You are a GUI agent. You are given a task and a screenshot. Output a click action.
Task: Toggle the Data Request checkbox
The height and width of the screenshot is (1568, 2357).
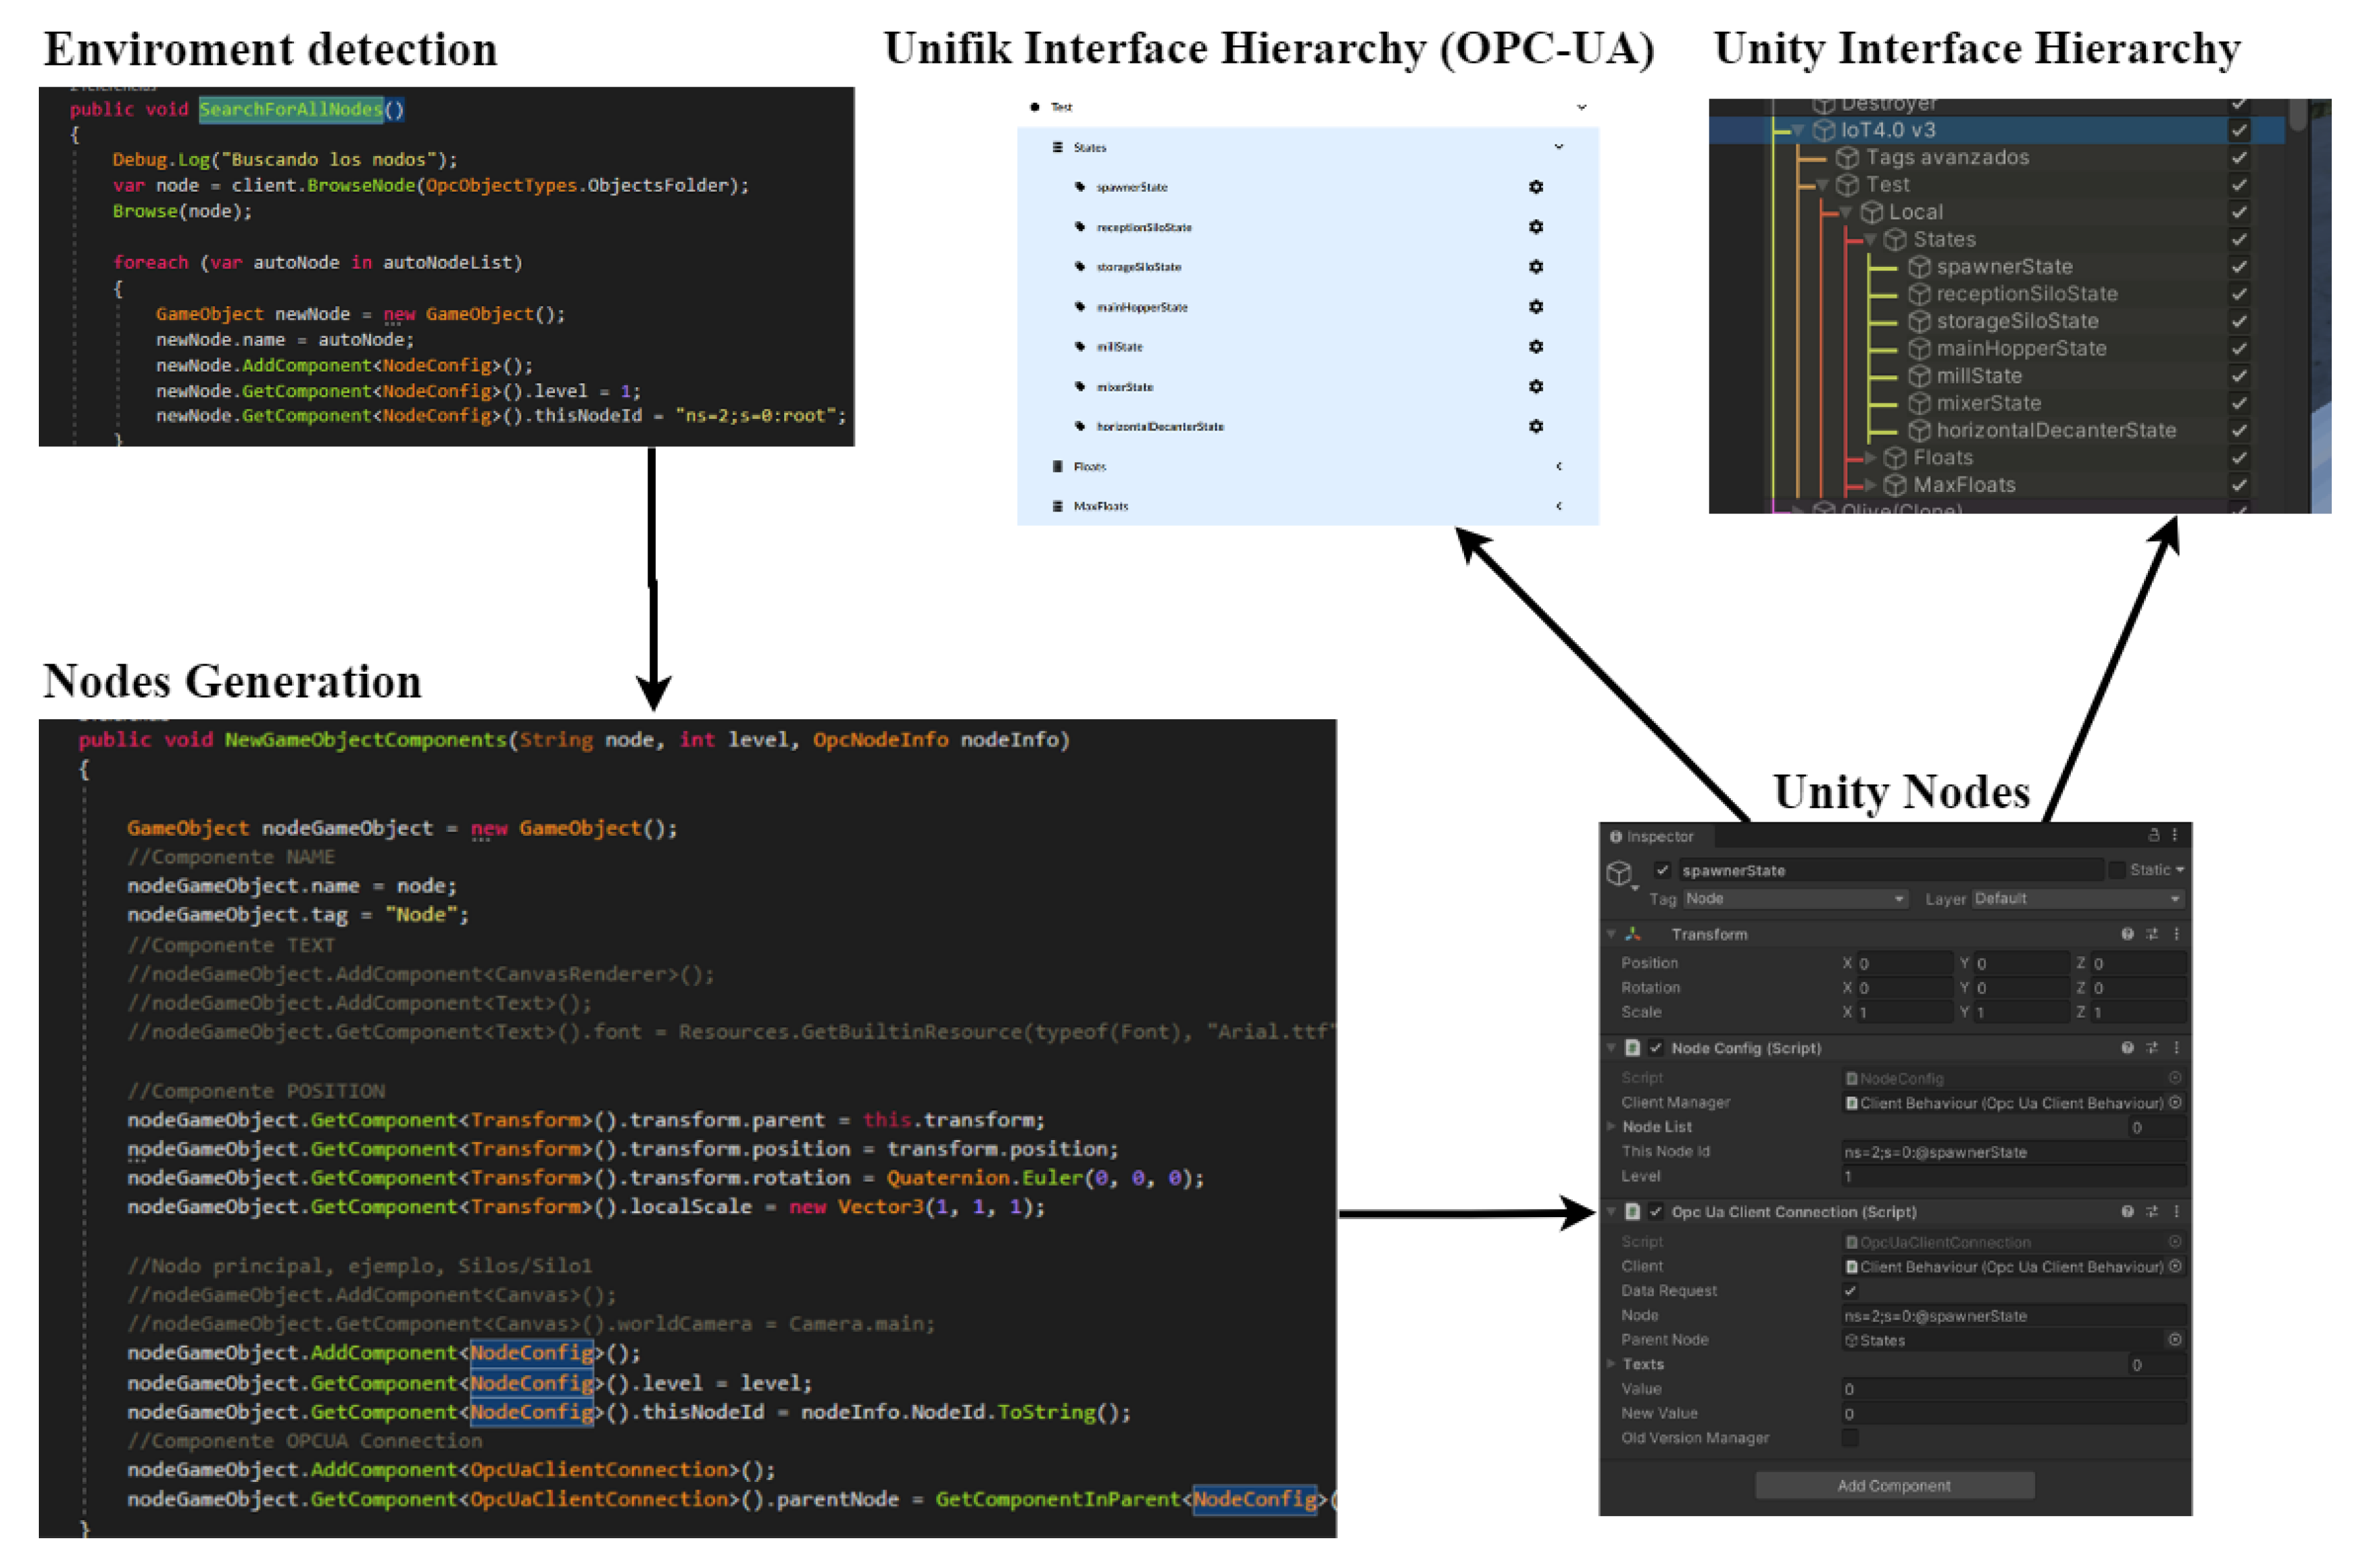click(x=1850, y=1291)
